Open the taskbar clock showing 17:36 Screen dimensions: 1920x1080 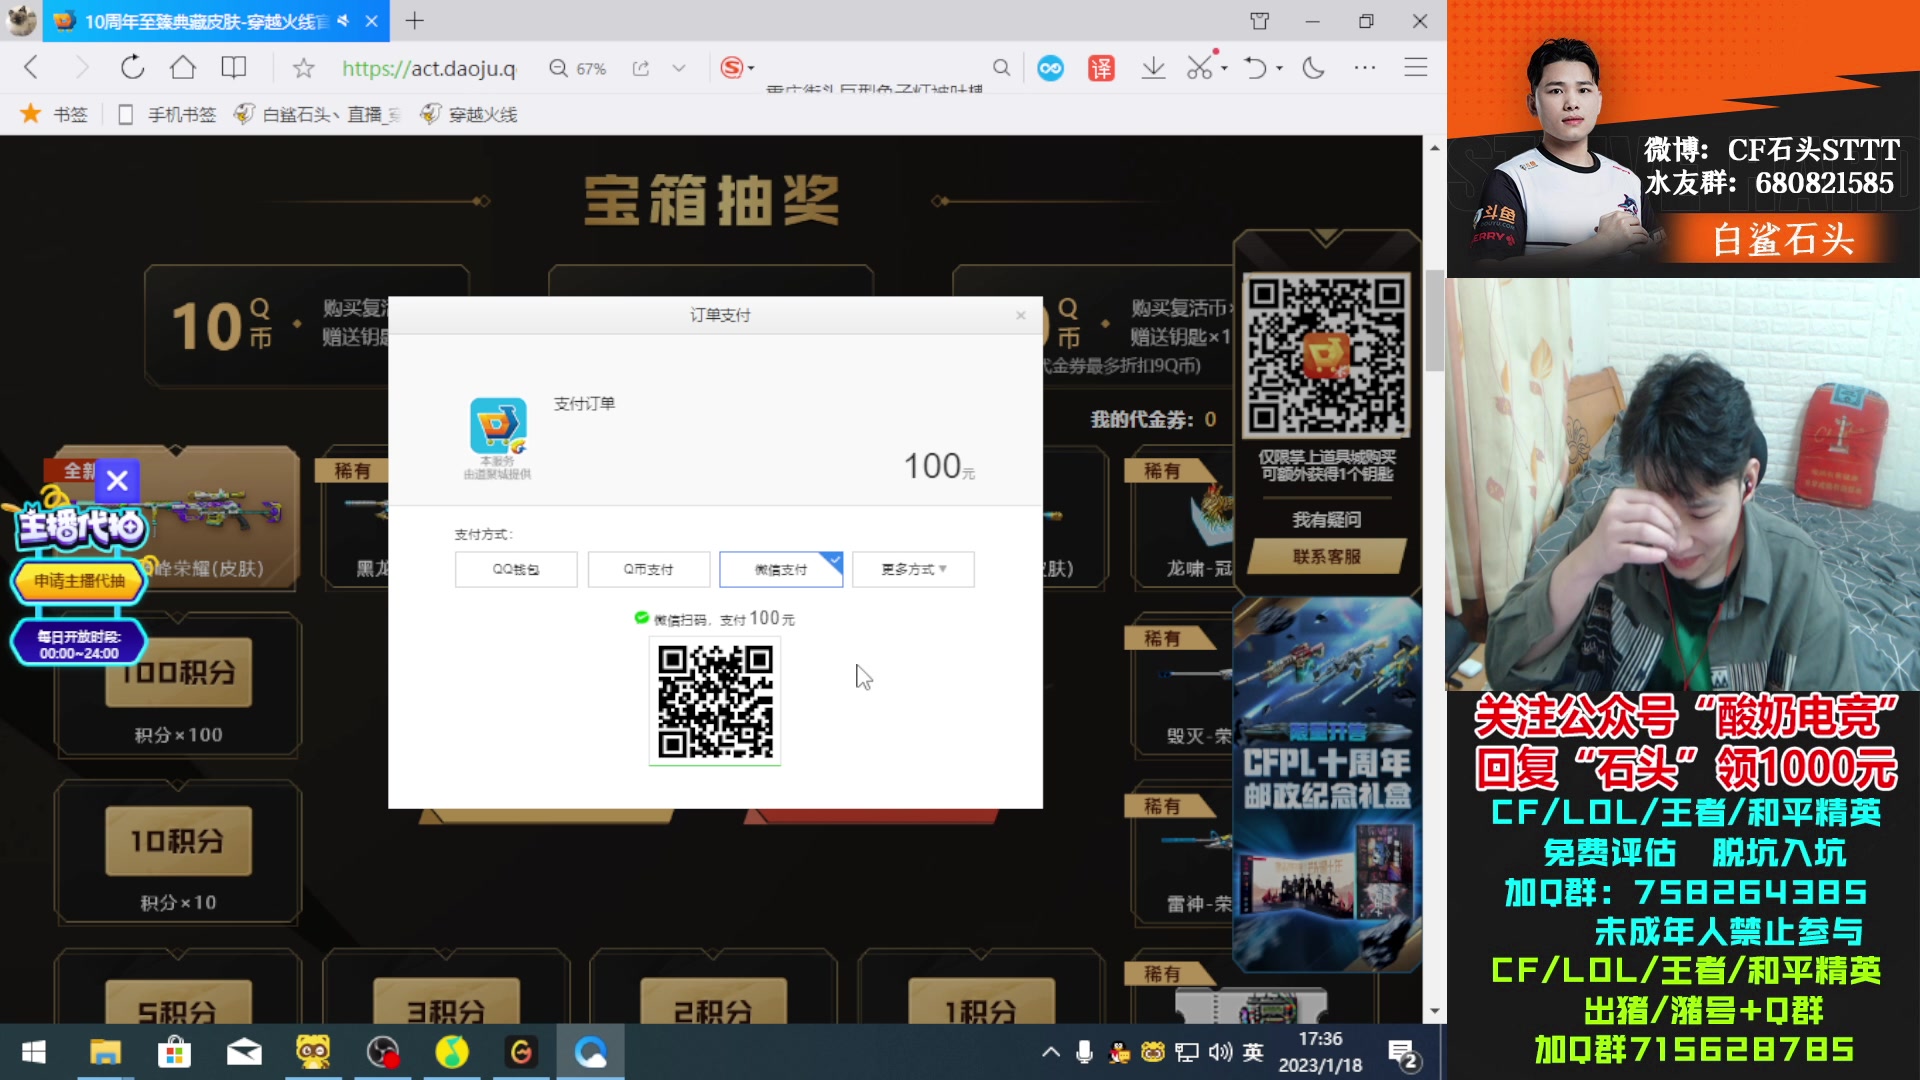tap(1320, 1052)
